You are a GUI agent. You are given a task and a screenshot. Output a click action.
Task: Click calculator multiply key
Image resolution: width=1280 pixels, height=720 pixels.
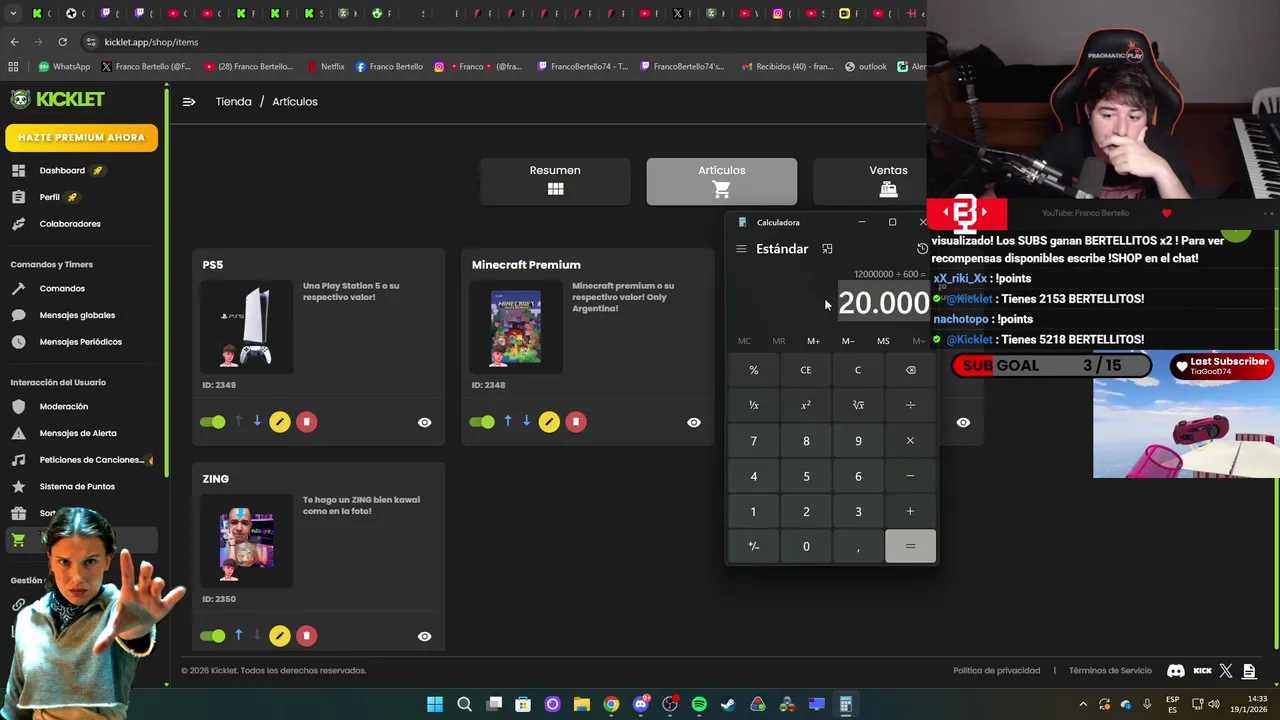(910, 441)
